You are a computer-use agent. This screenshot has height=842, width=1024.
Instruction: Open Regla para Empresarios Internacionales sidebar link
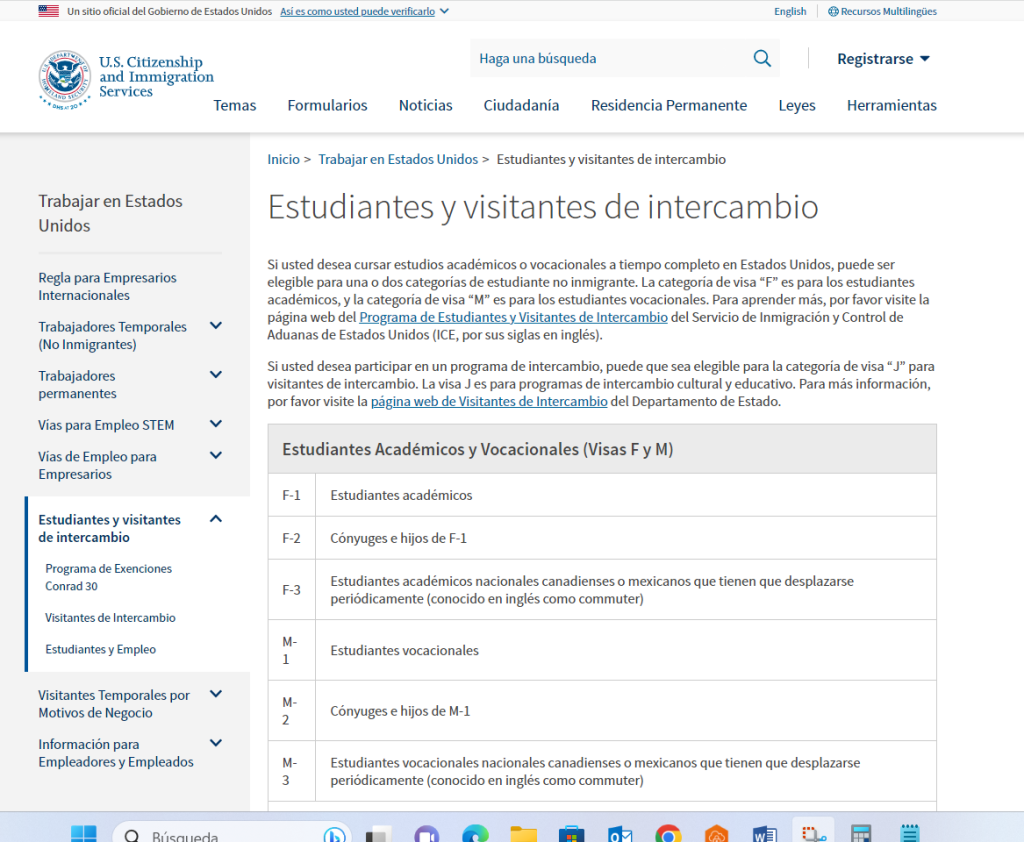[x=107, y=286]
